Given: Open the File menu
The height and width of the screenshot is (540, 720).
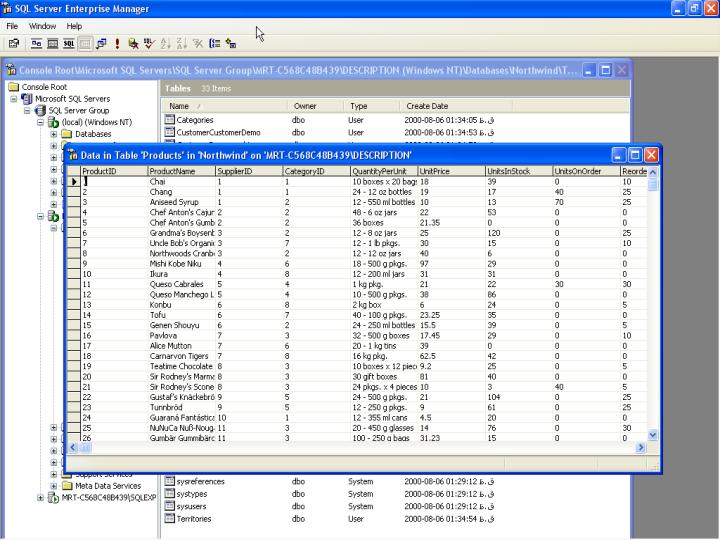Looking at the screenshot, I should (12, 26).
